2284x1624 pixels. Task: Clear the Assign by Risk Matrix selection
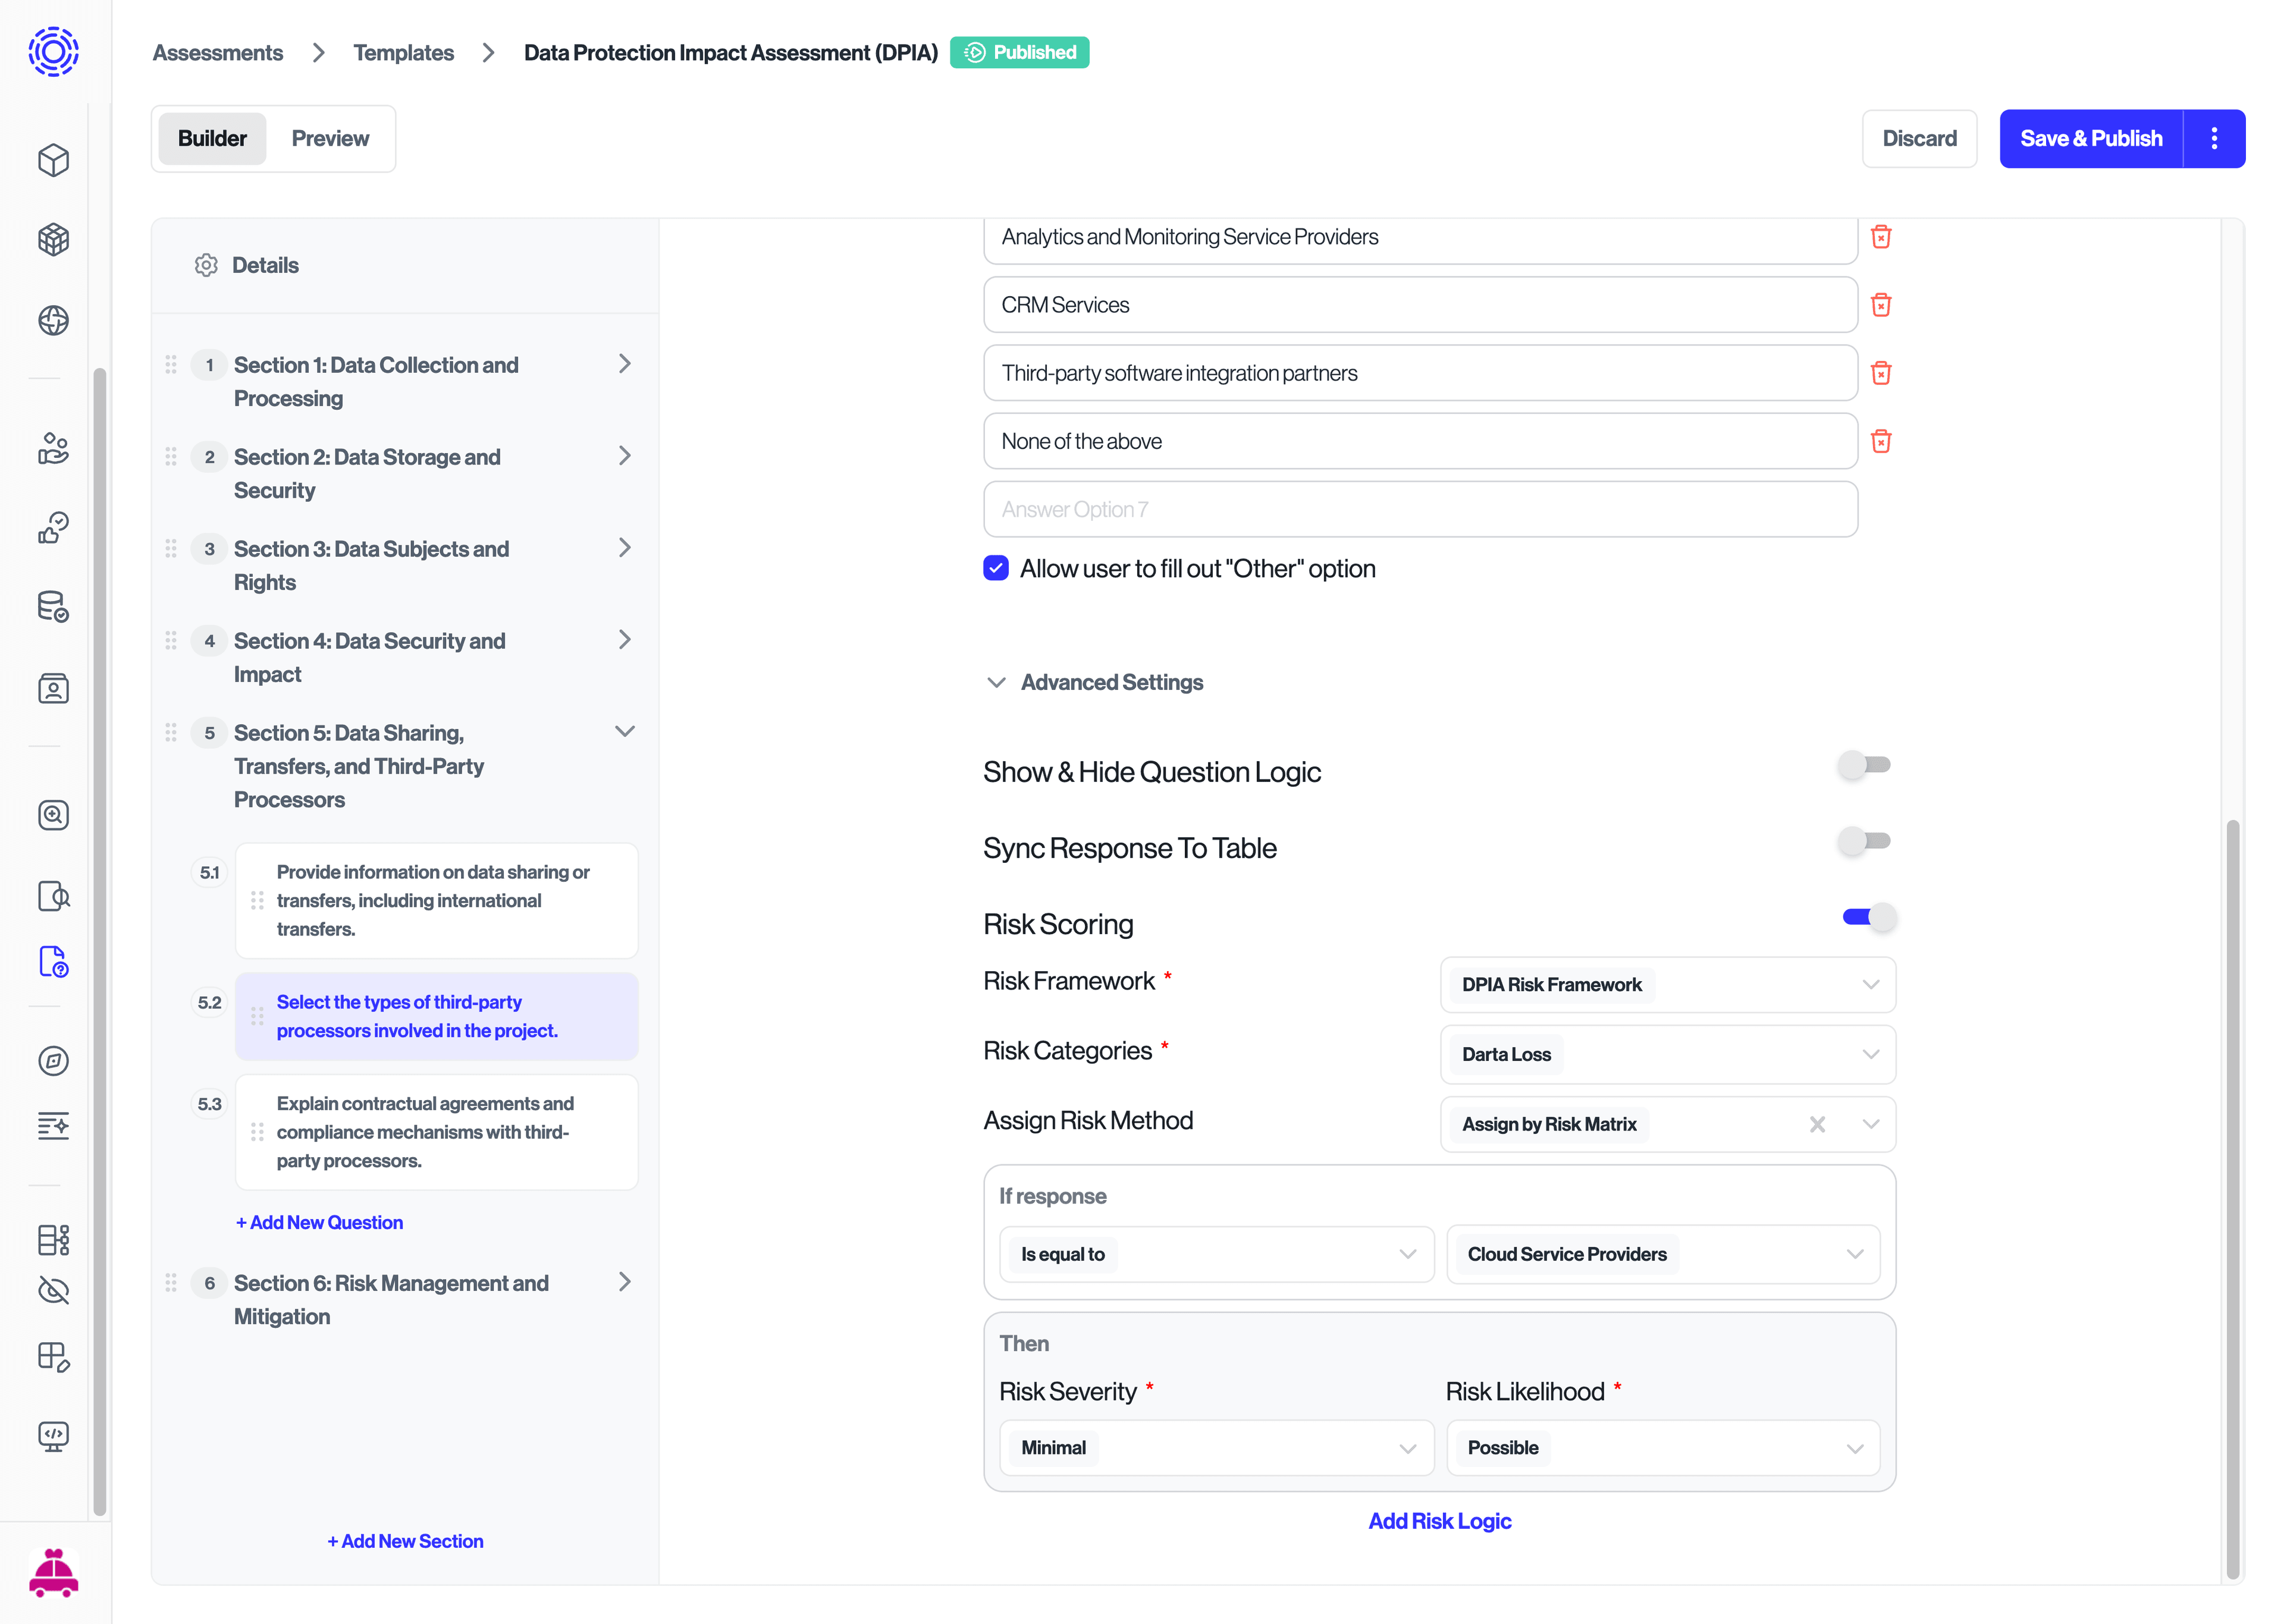point(1817,1124)
